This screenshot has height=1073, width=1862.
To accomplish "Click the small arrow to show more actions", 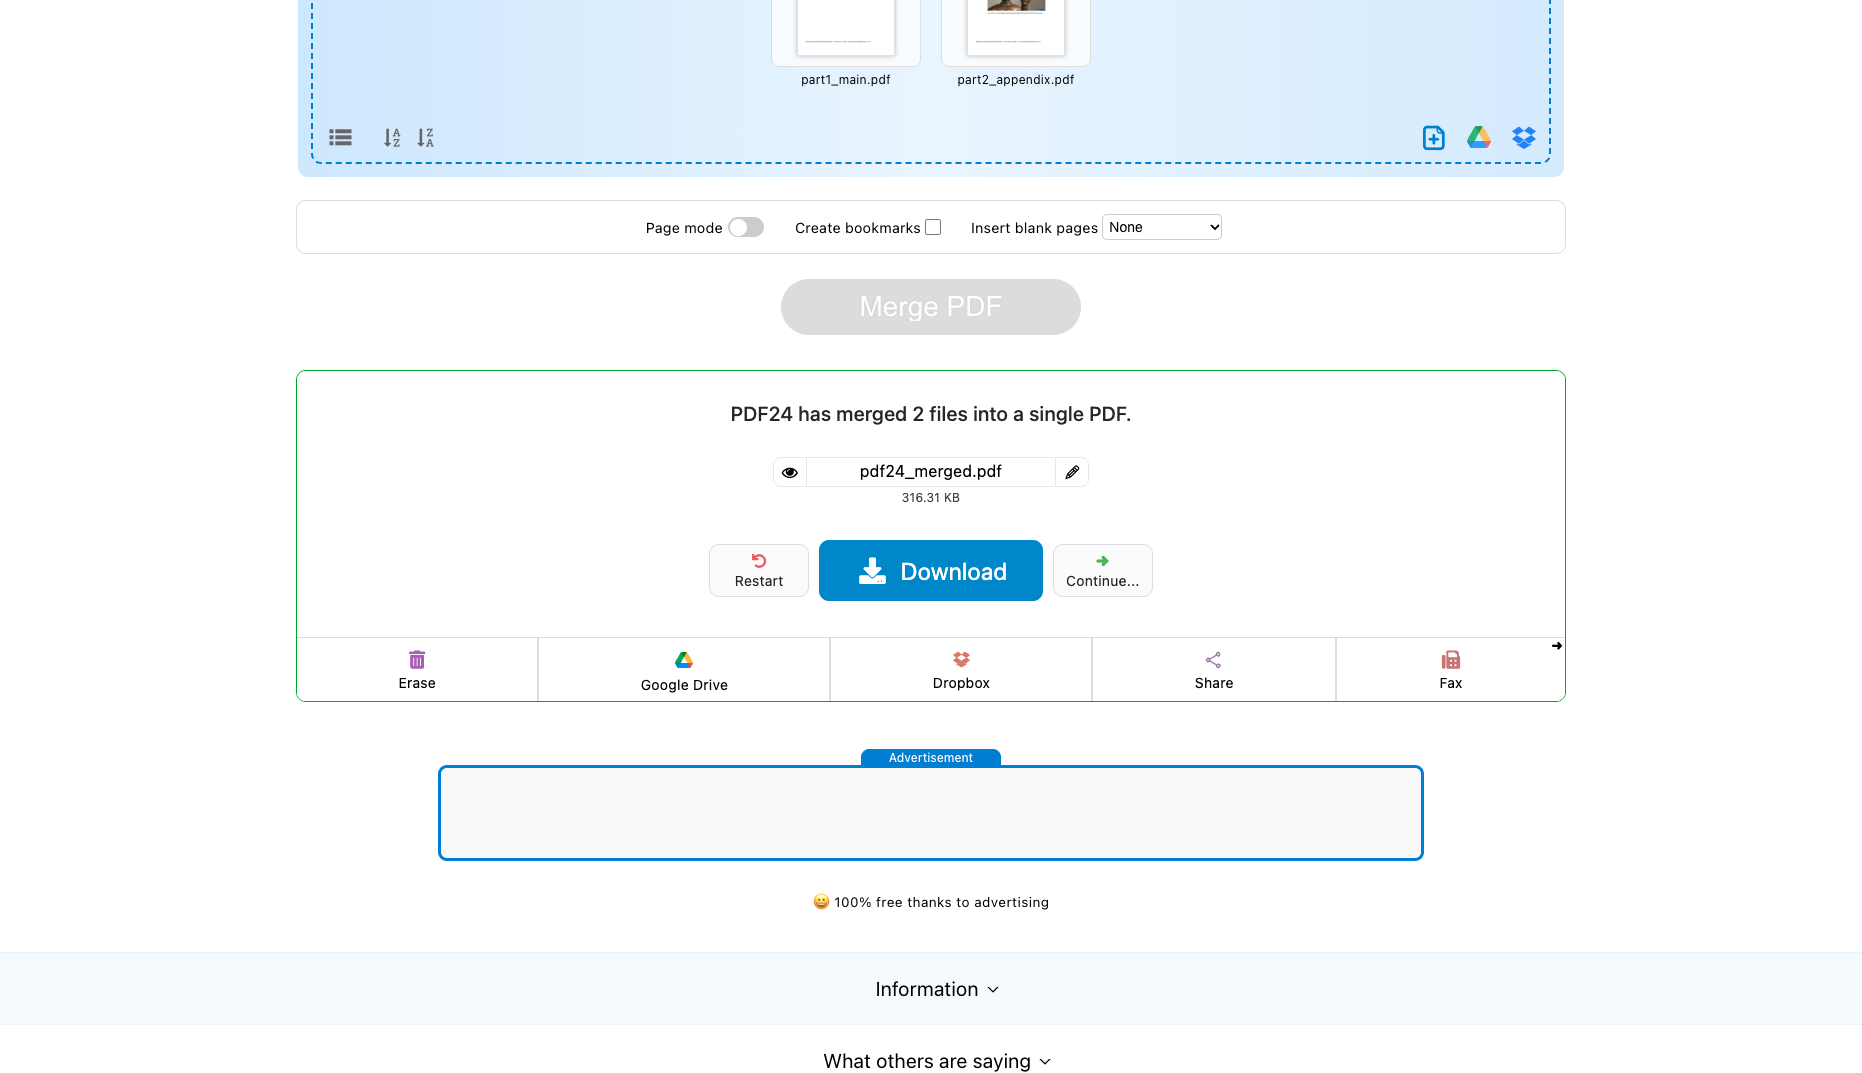I will [1557, 646].
